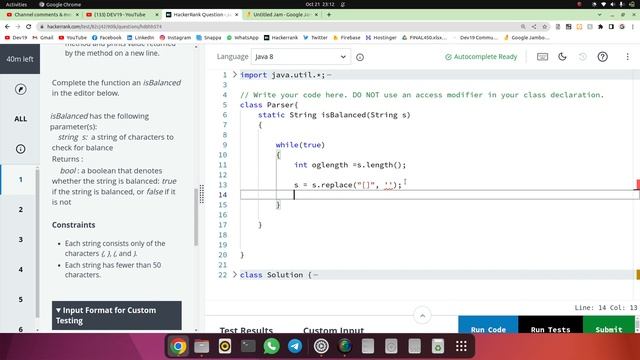Viewport: 640px width, 360px height.
Task: Open the Firebase bookmark
Action: [x=347, y=38]
